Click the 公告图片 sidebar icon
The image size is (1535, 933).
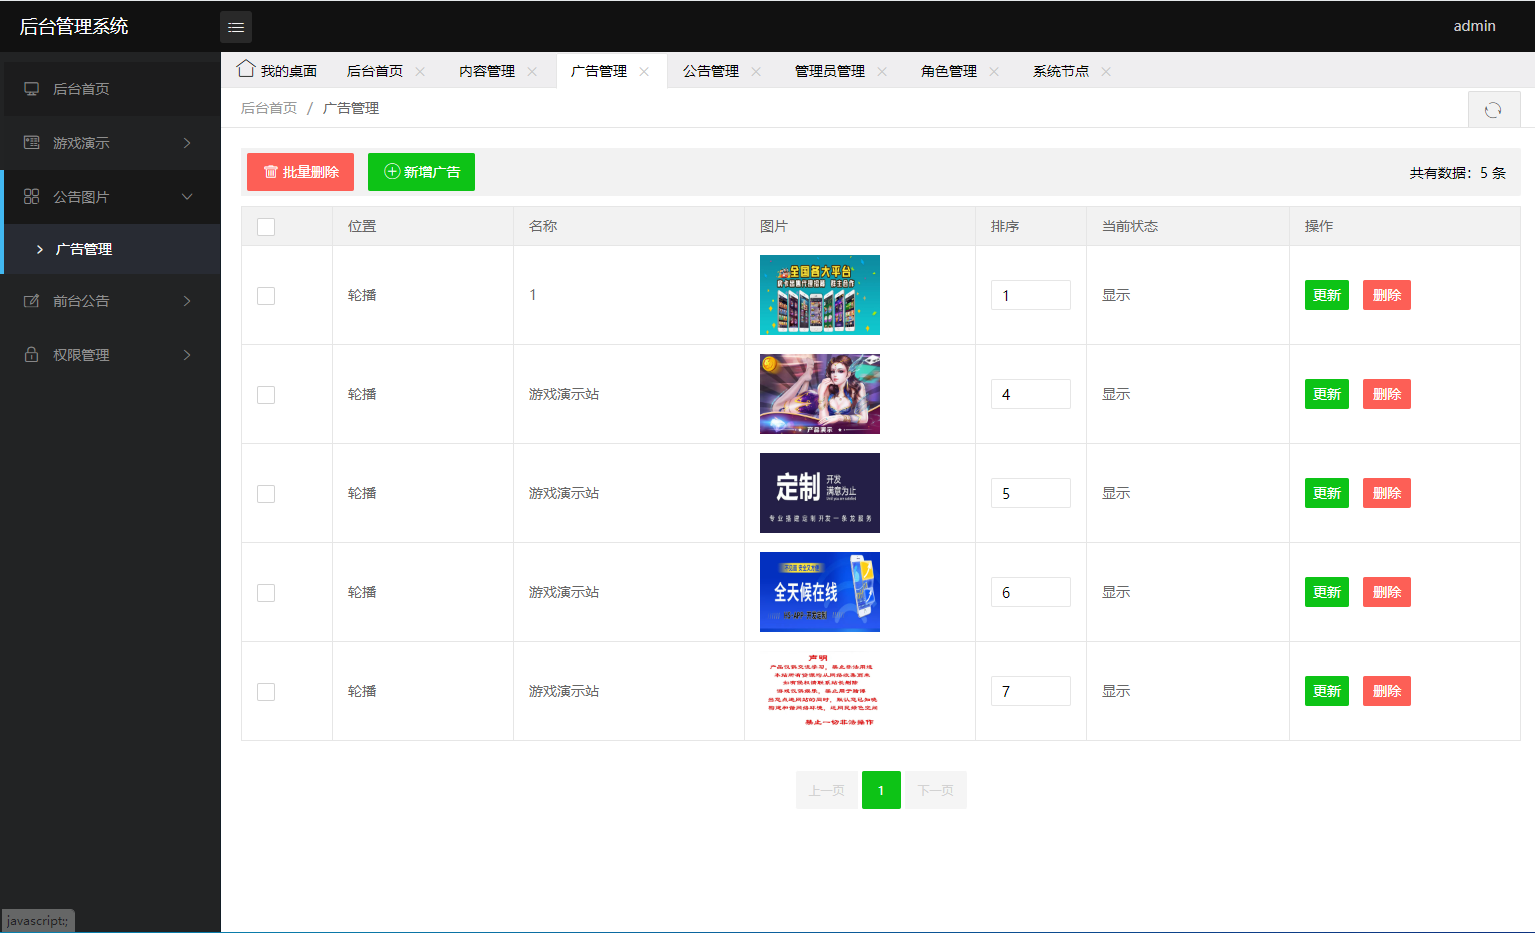pyautogui.click(x=31, y=196)
